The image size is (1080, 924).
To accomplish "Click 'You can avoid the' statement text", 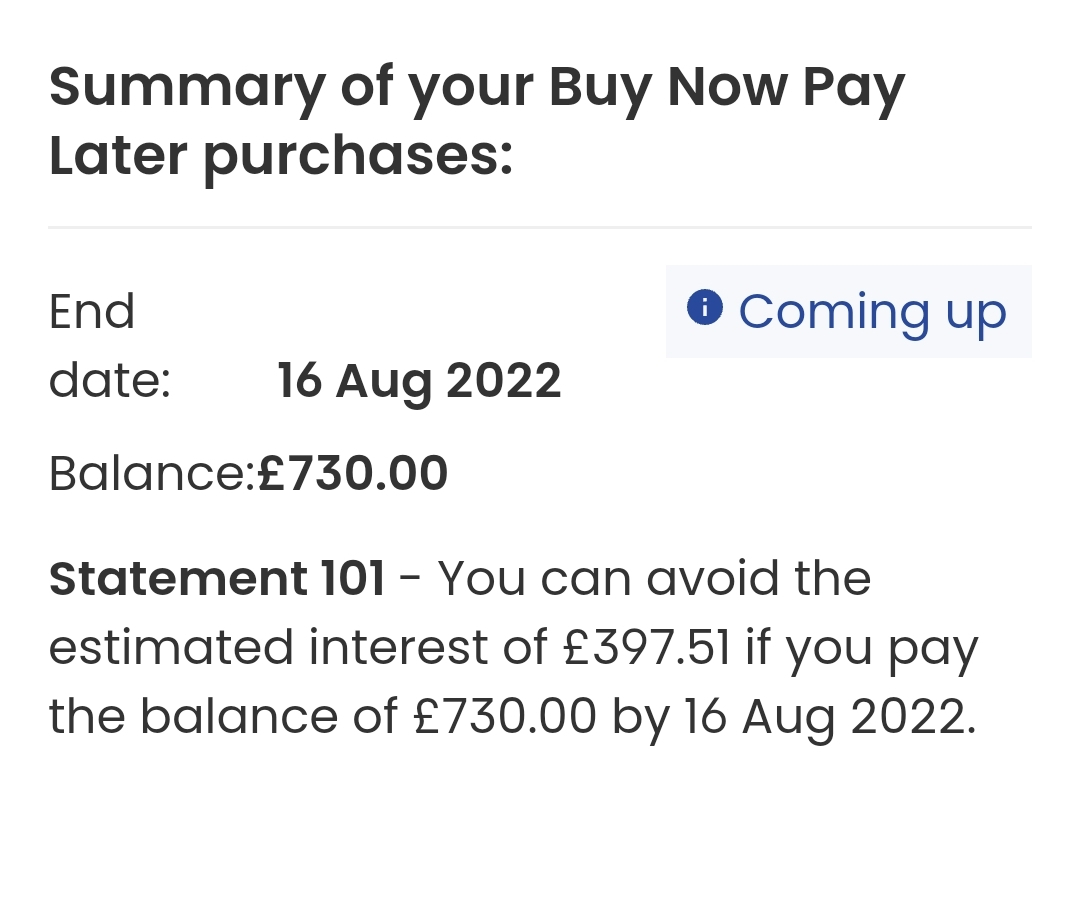I will coord(654,578).
